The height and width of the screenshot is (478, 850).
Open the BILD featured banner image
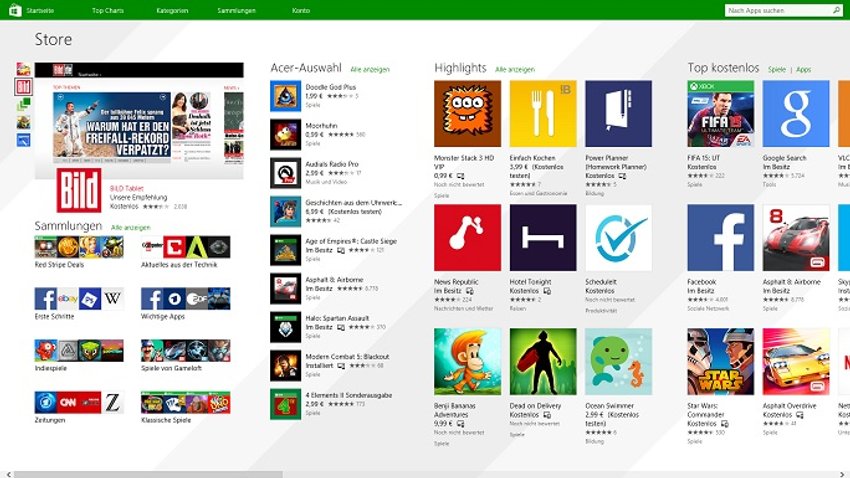pyautogui.click(x=139, y=120)
